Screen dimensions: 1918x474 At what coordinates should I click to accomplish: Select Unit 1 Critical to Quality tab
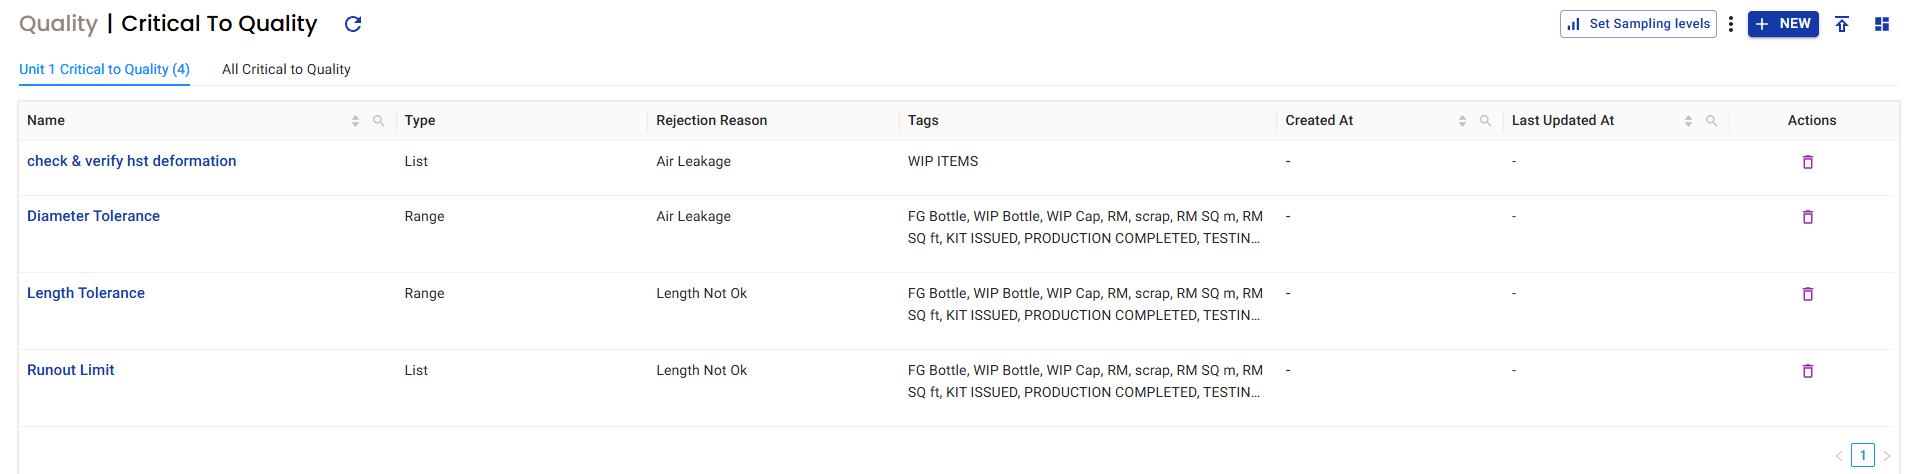(x=104, y=69)
